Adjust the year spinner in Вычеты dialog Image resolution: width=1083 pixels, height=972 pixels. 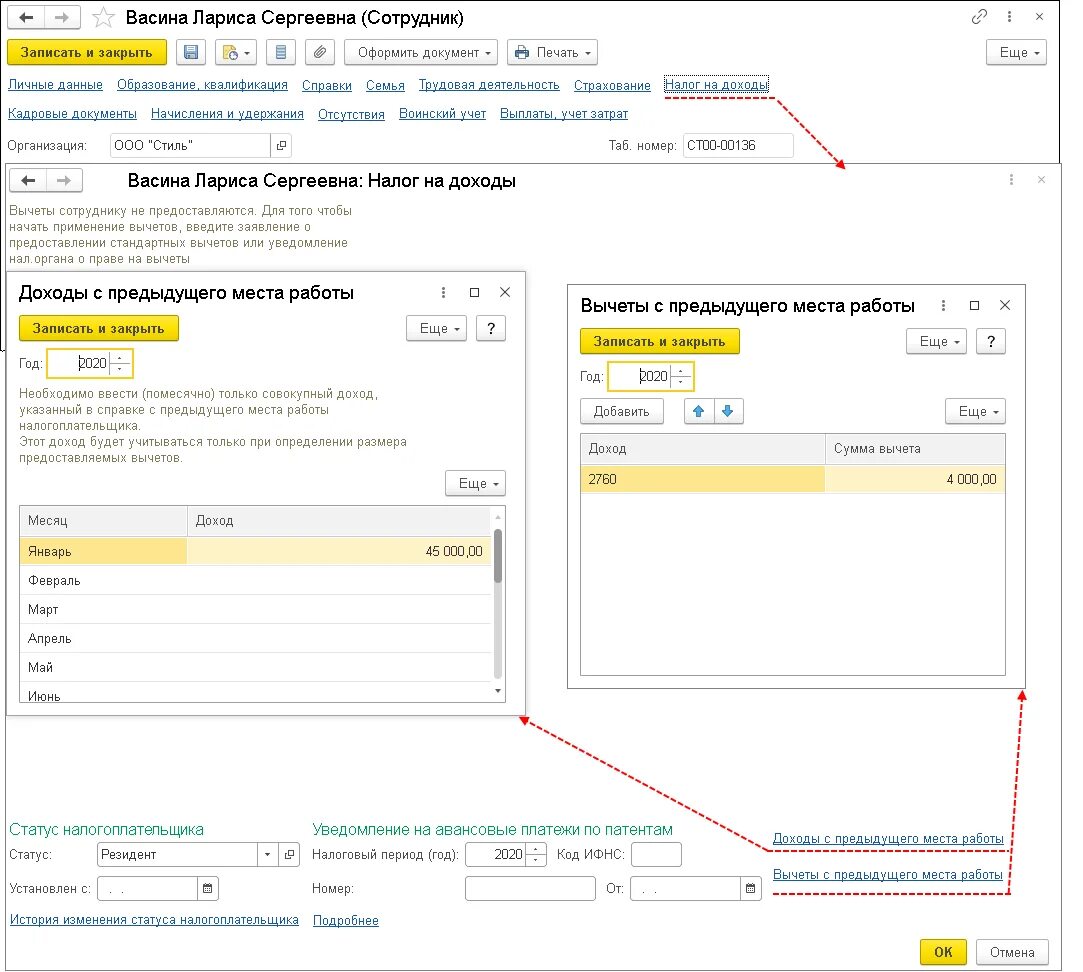[681, 377]
